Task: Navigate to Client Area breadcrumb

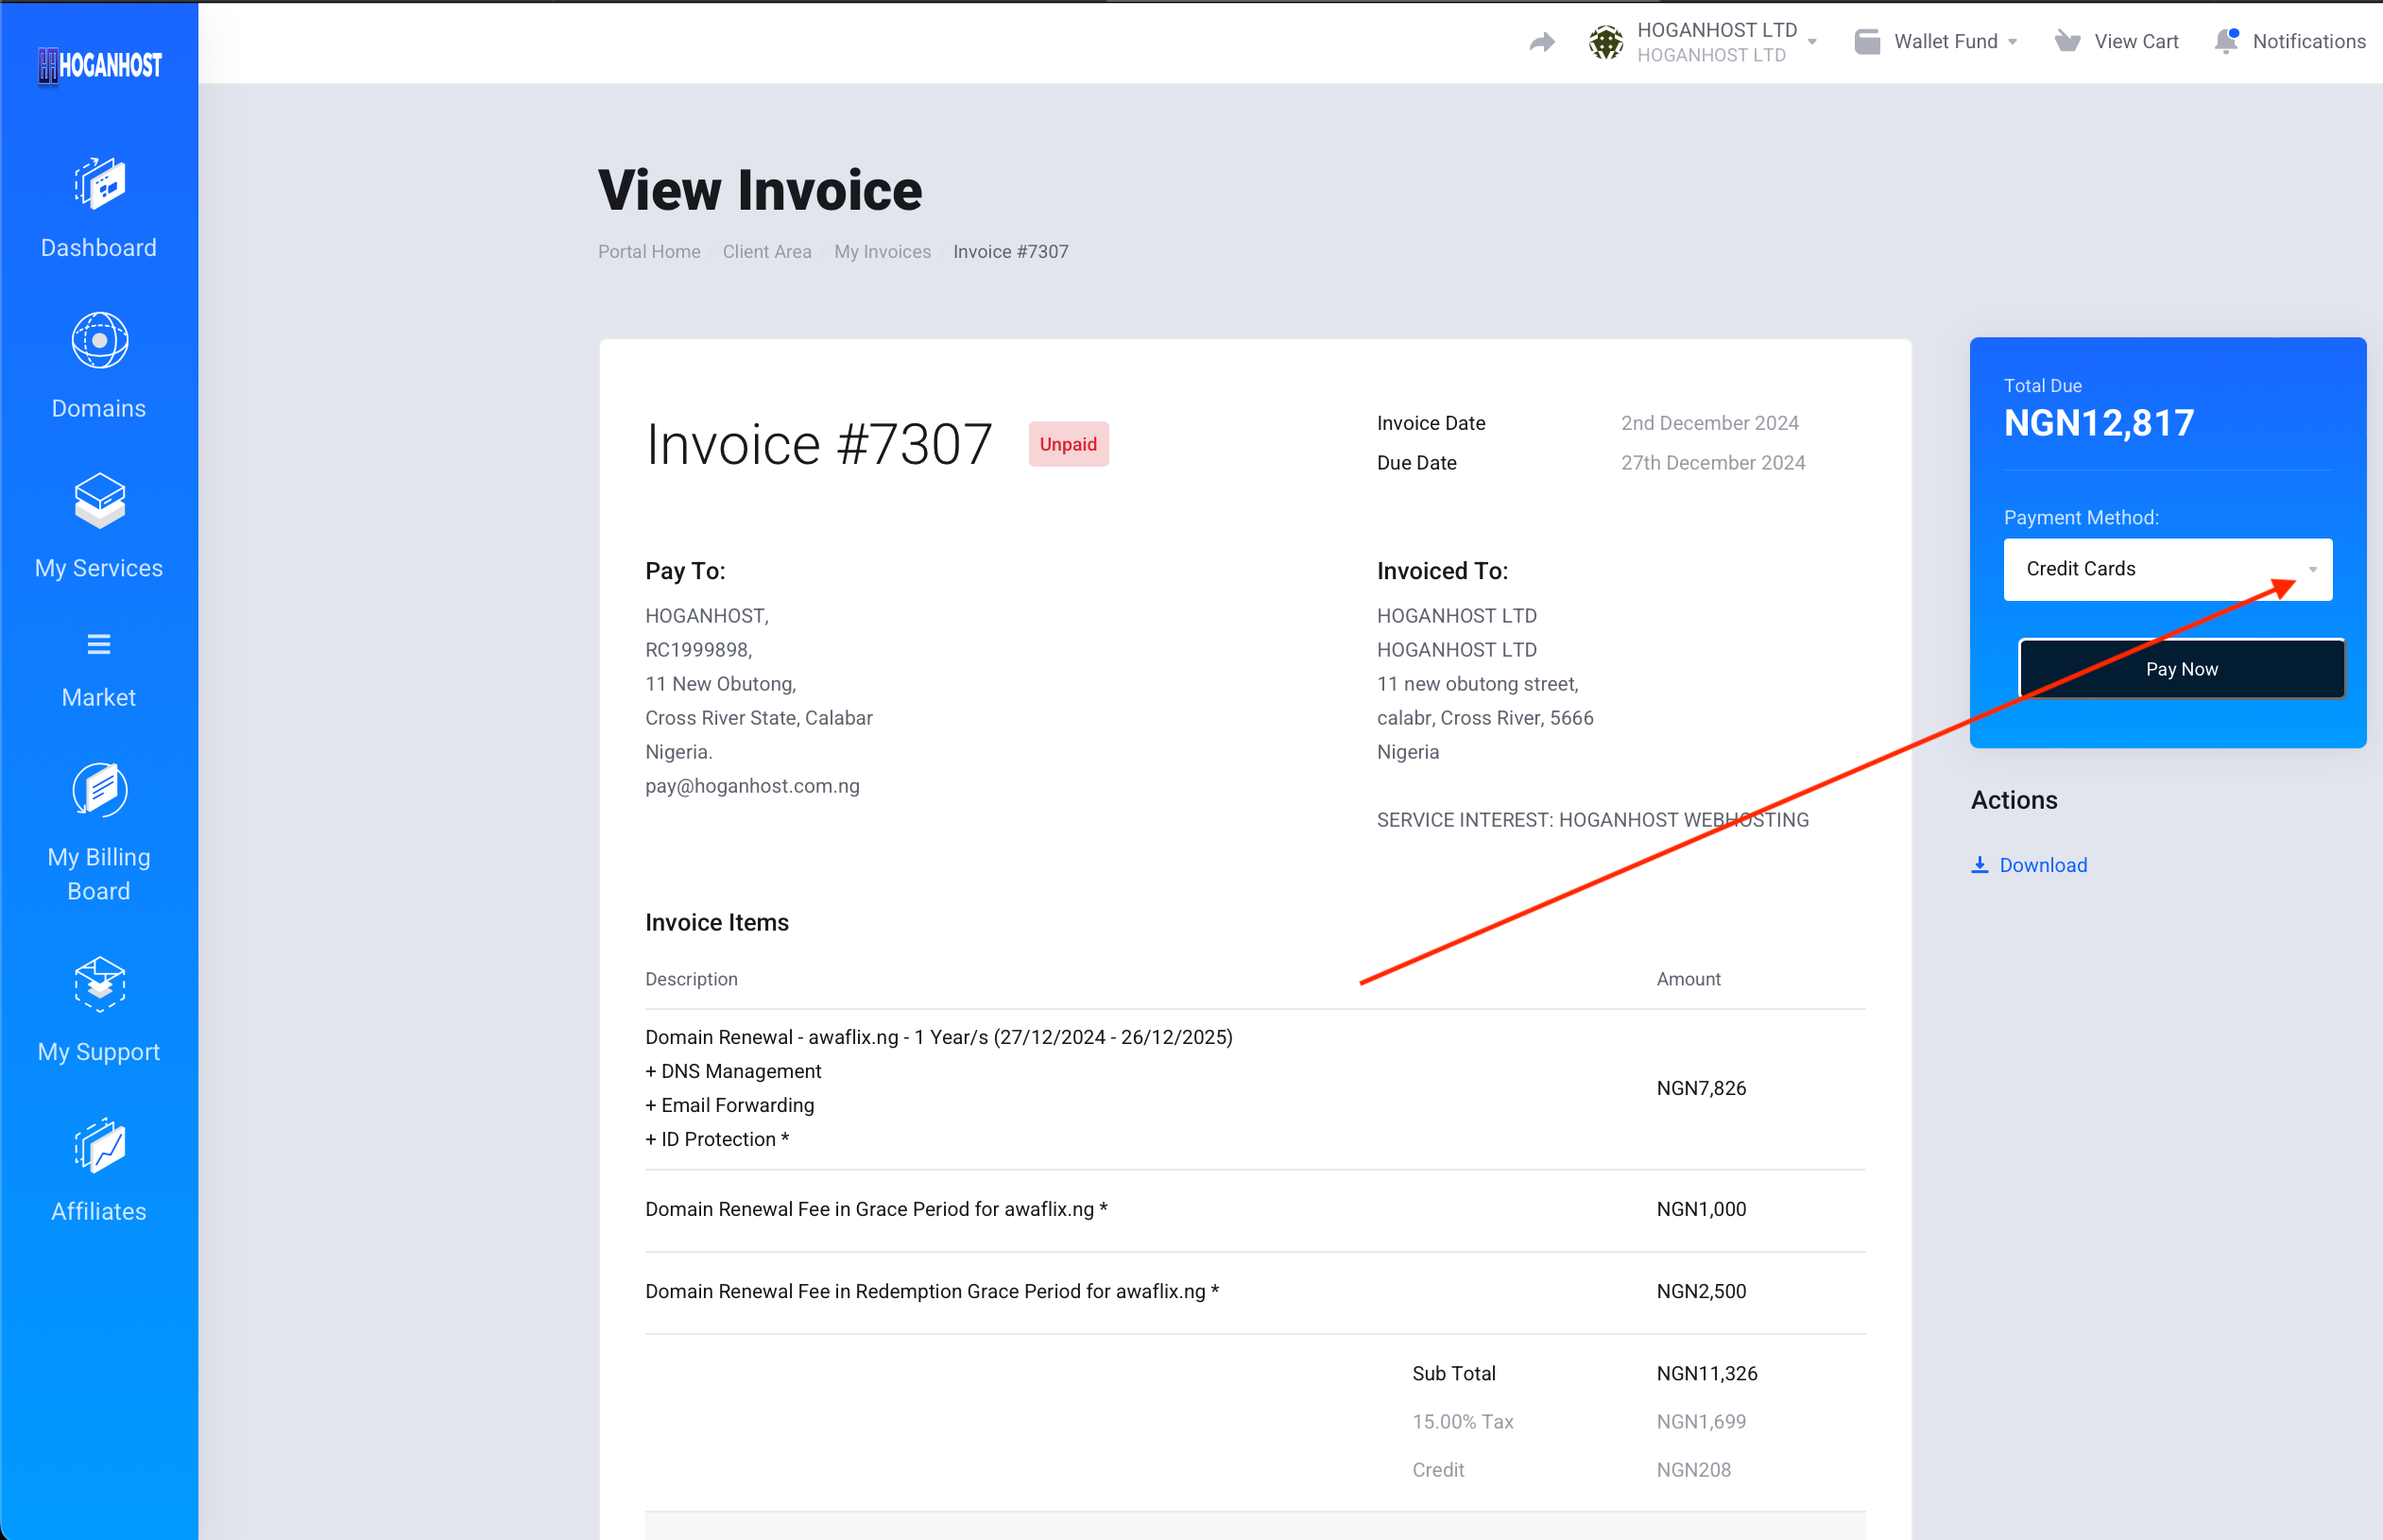Action: pyautogui.click(x=767, y=252)
